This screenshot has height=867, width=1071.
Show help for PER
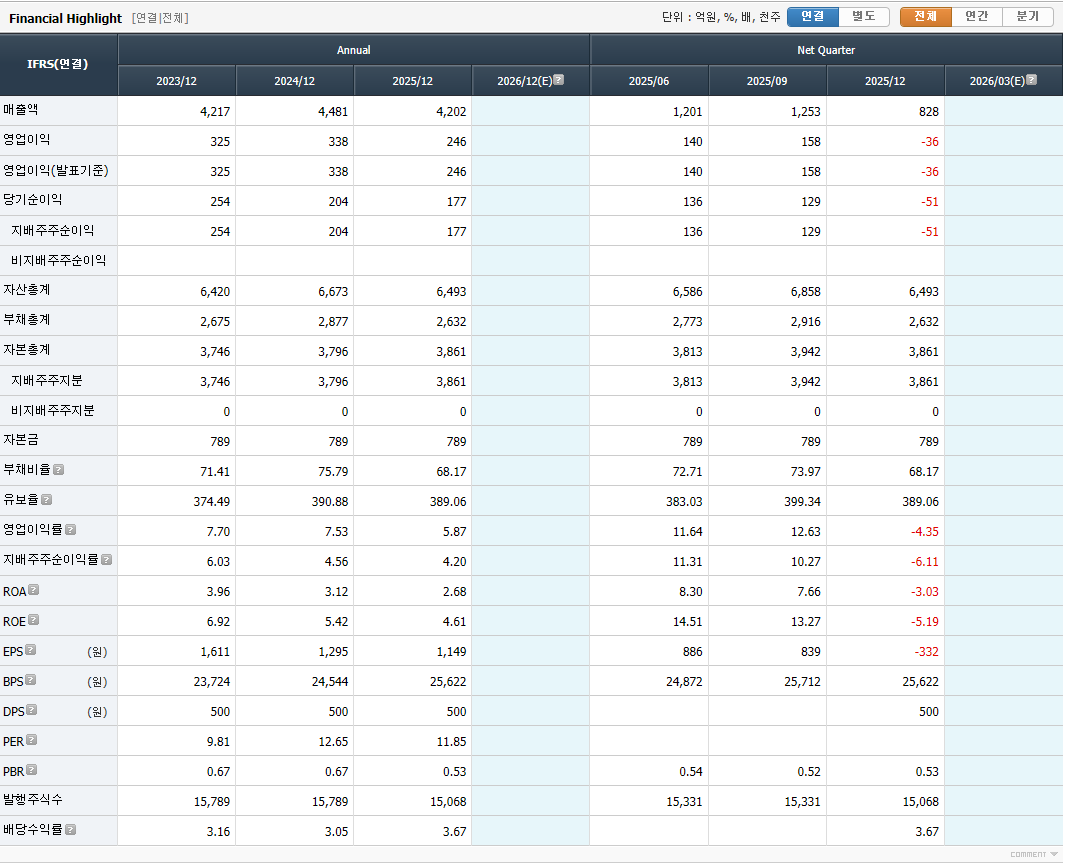[31, 741]
